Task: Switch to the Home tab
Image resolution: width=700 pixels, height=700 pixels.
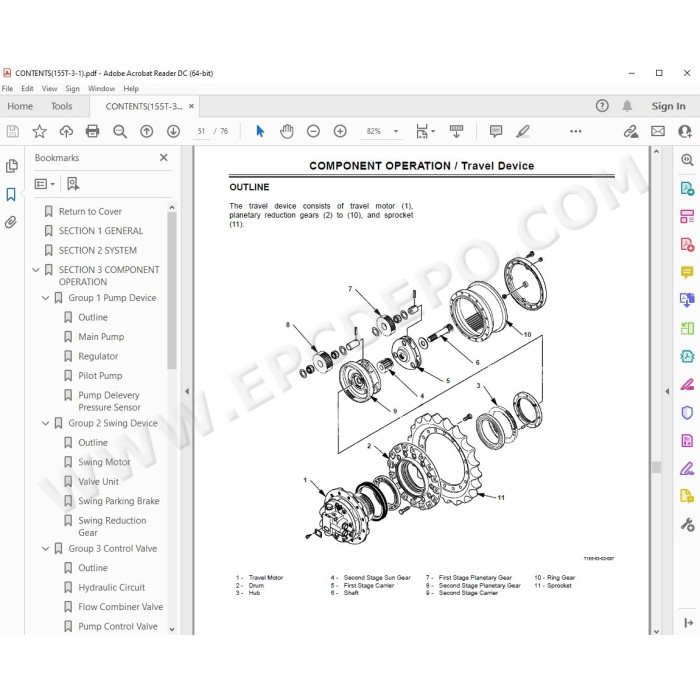Action: (20, 106)
